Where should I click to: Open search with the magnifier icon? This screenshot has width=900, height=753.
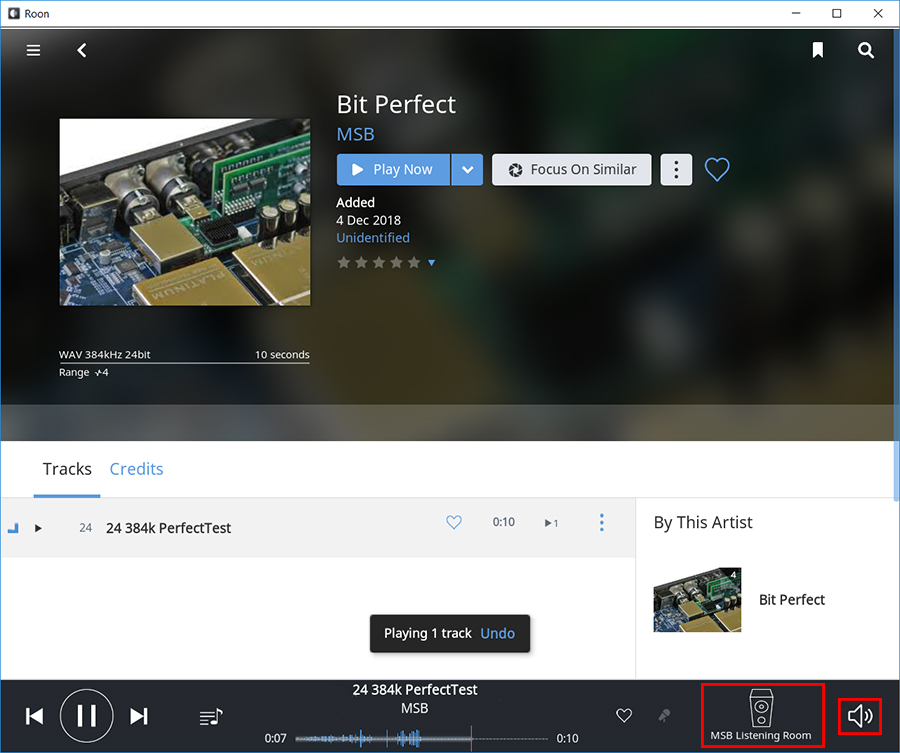[866, 50]
